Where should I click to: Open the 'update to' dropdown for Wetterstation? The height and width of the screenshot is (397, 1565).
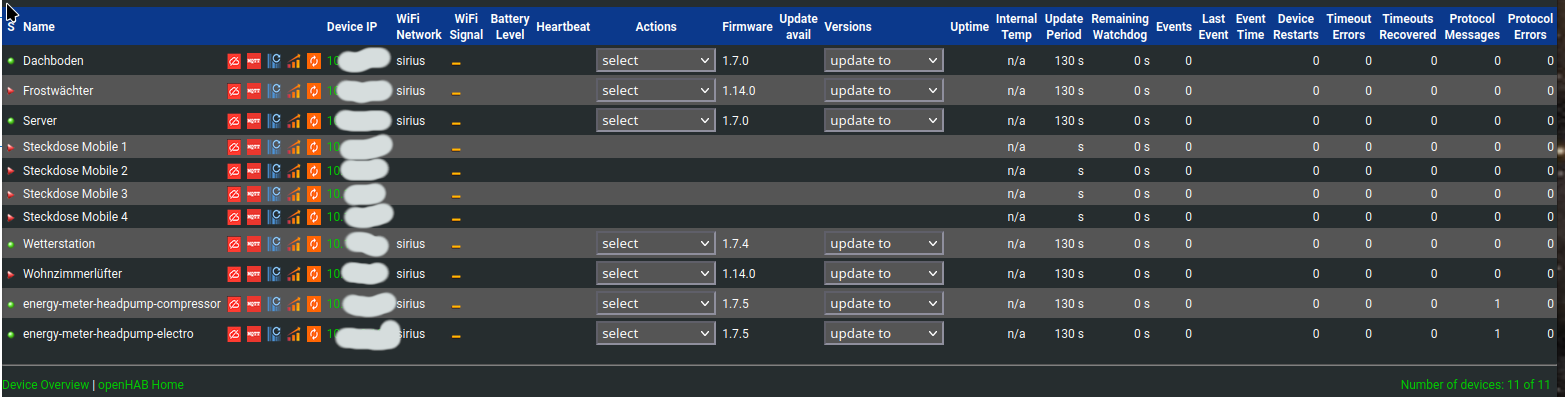[884, 243]
